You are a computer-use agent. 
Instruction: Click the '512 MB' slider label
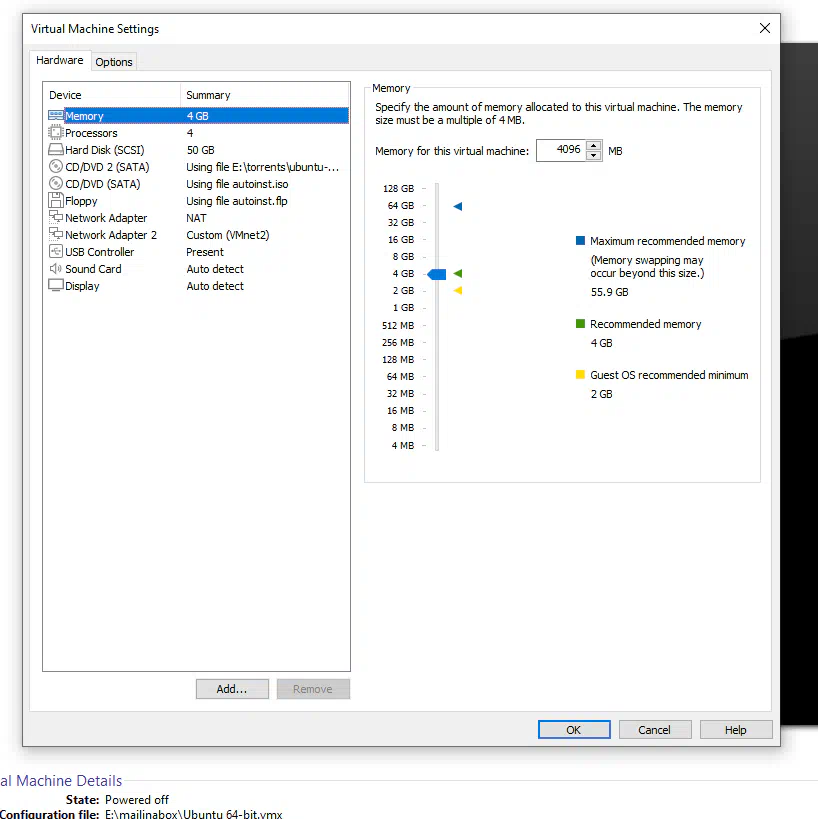click(x=398, y=325)
